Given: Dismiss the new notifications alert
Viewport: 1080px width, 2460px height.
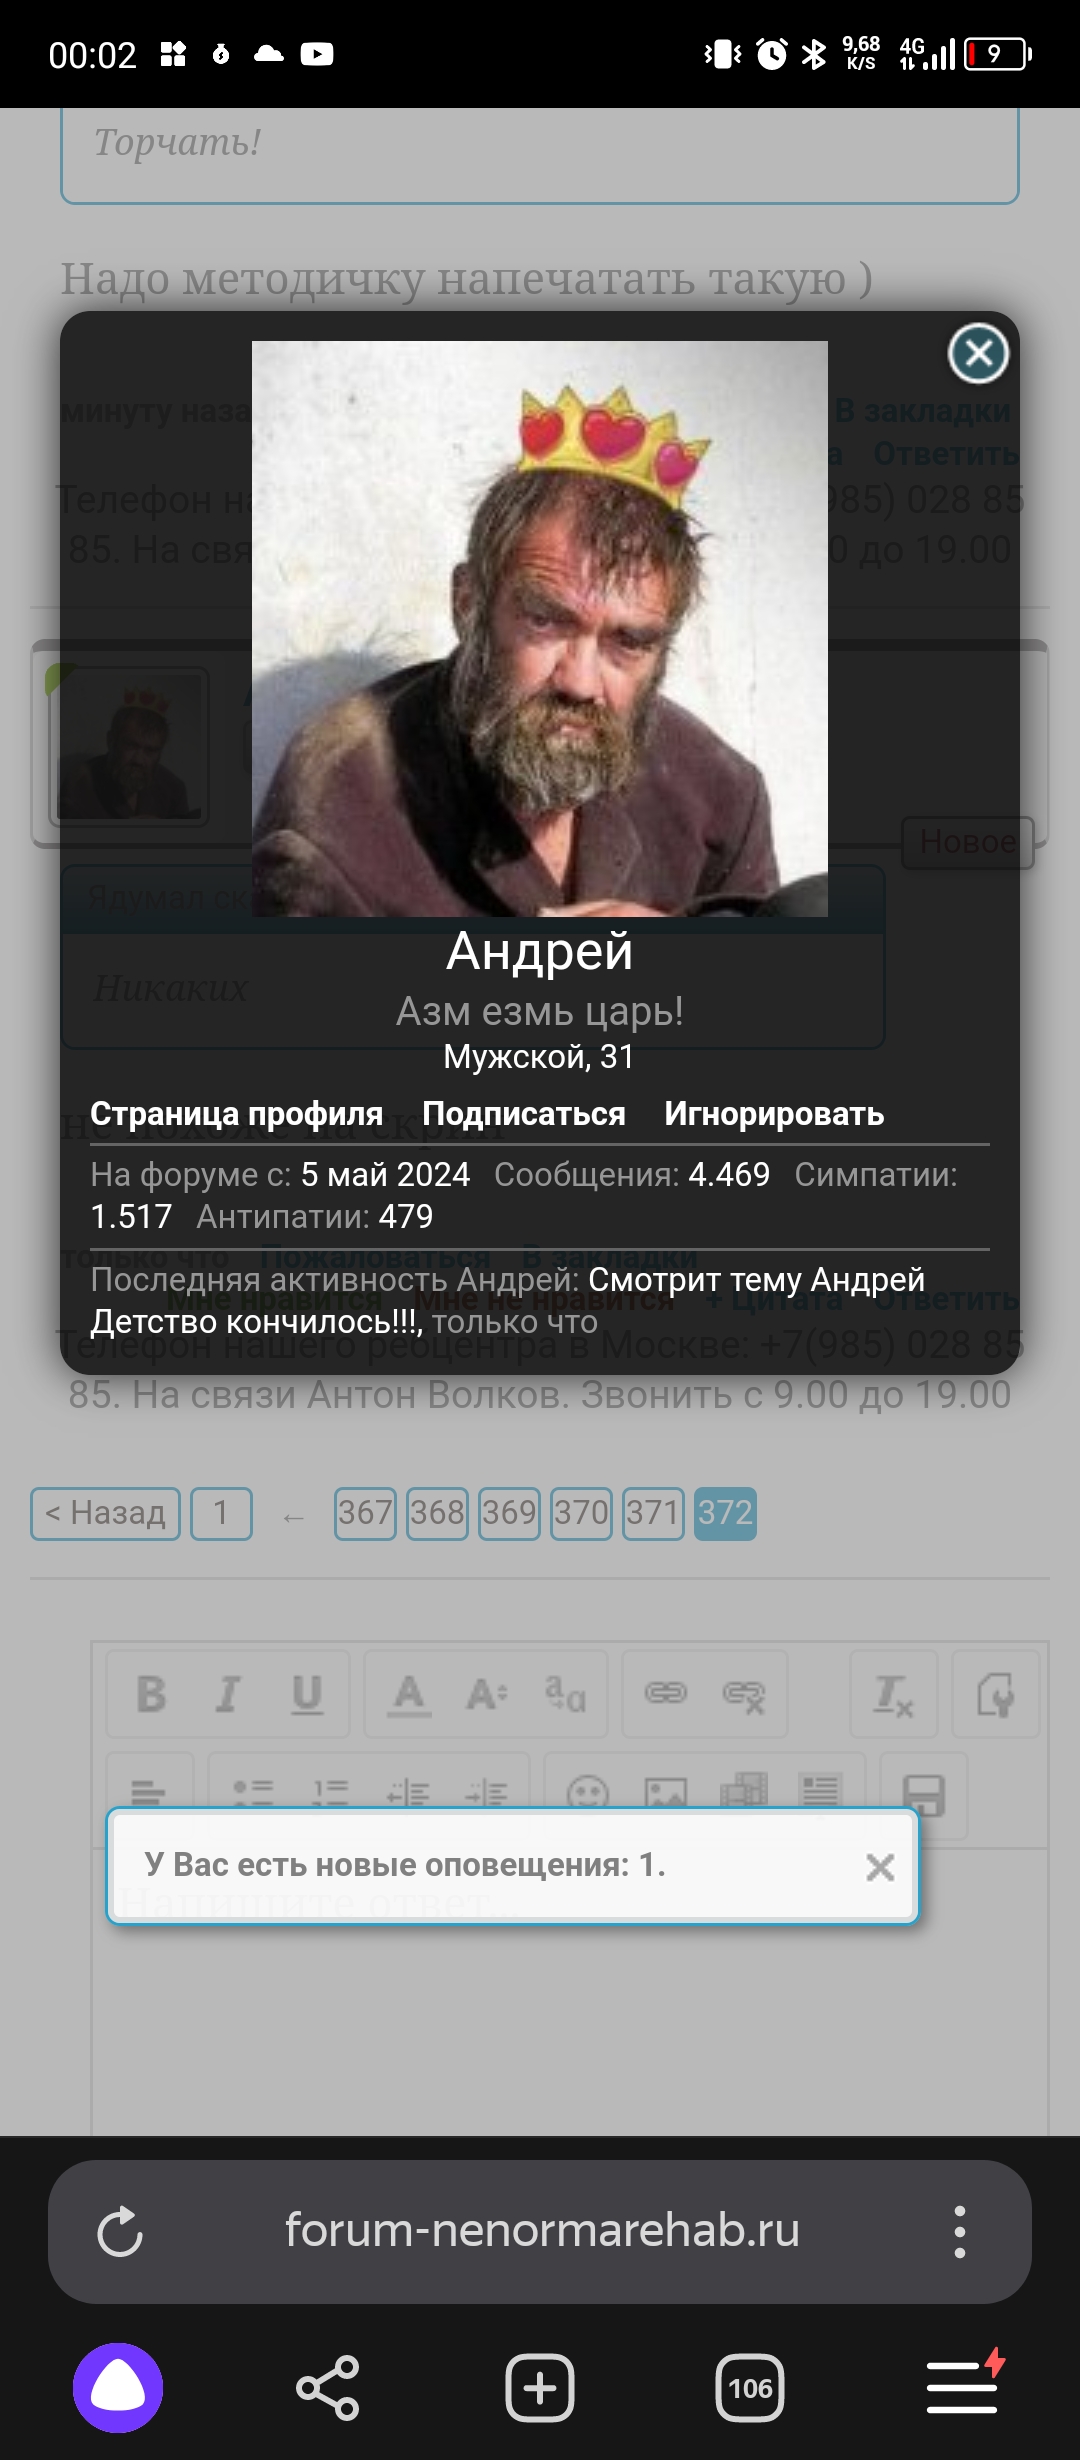Looking at the screenshot, I should pos(880,1867).
